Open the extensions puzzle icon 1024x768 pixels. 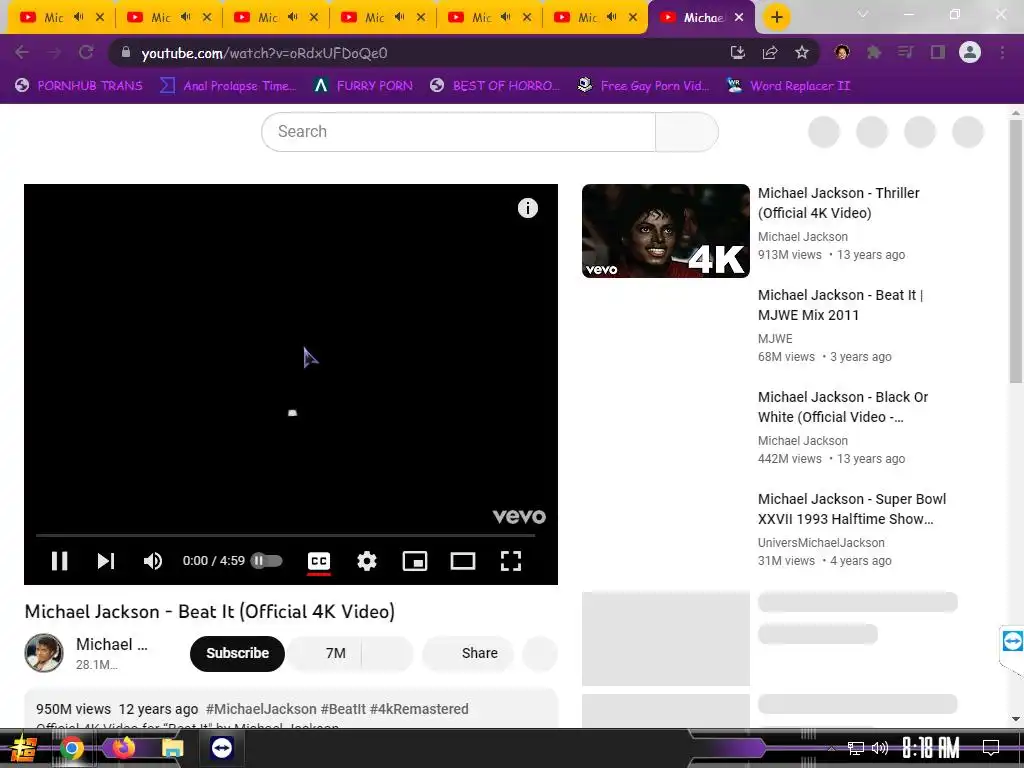pyautogui.click(x=874, y=53)
